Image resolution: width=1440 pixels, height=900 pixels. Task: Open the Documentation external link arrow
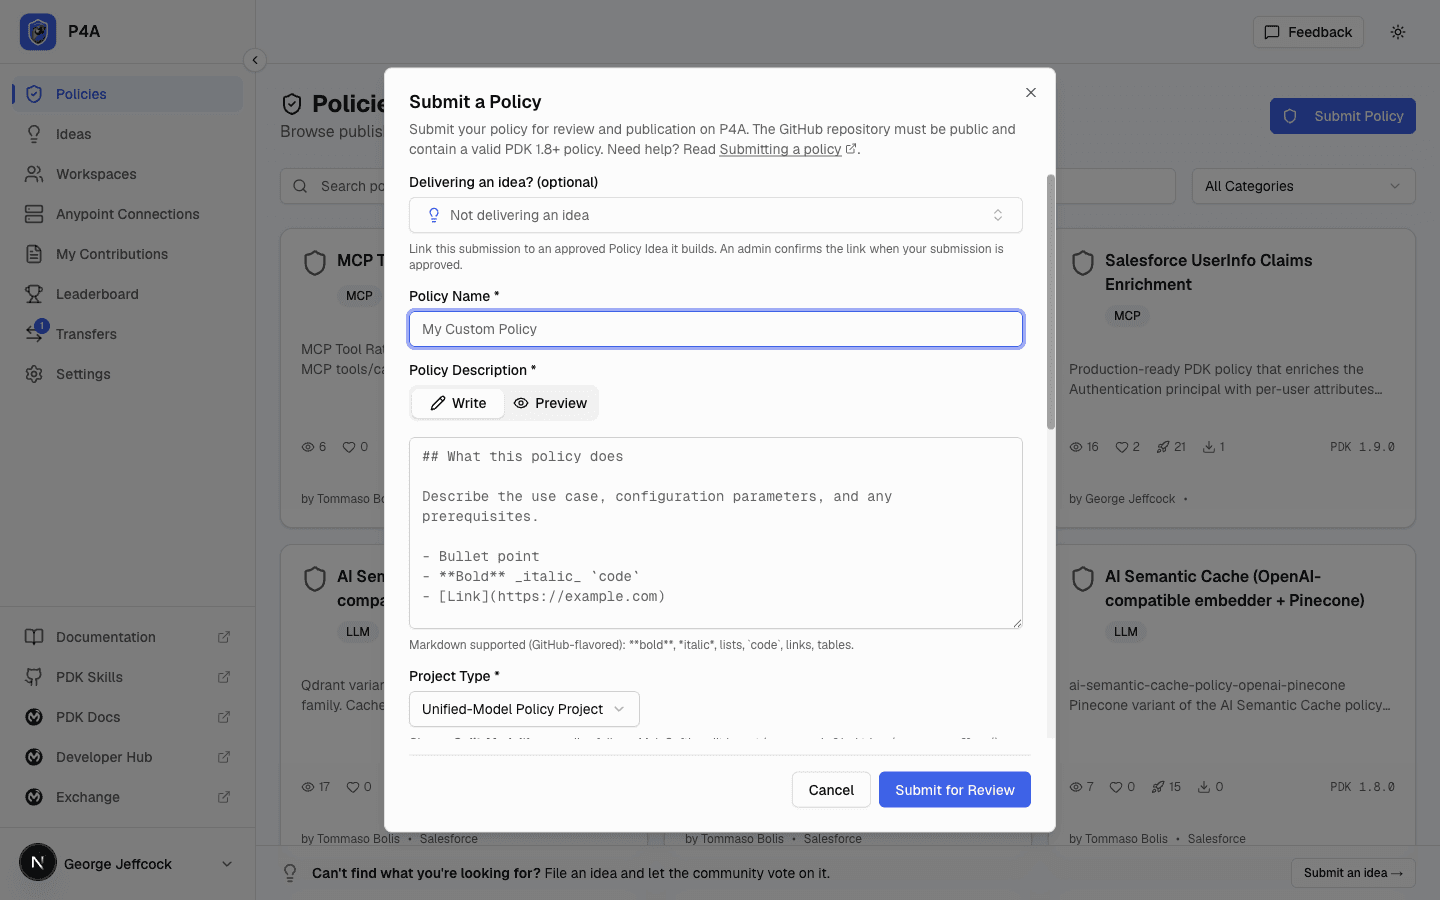point(224,637)
